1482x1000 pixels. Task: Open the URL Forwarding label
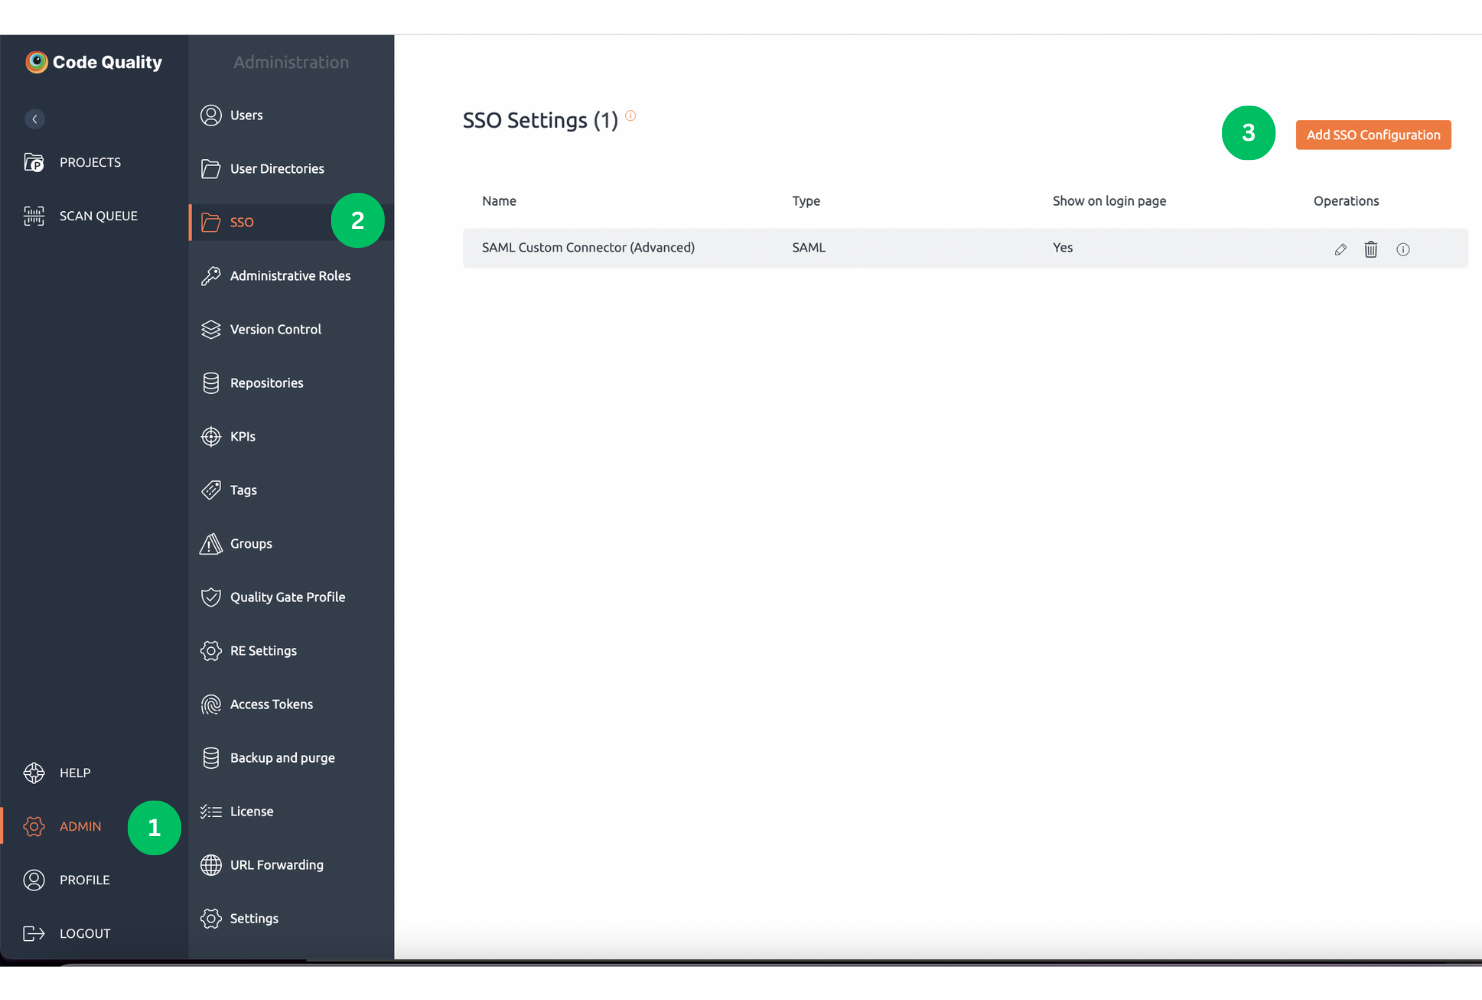[277, 865]
